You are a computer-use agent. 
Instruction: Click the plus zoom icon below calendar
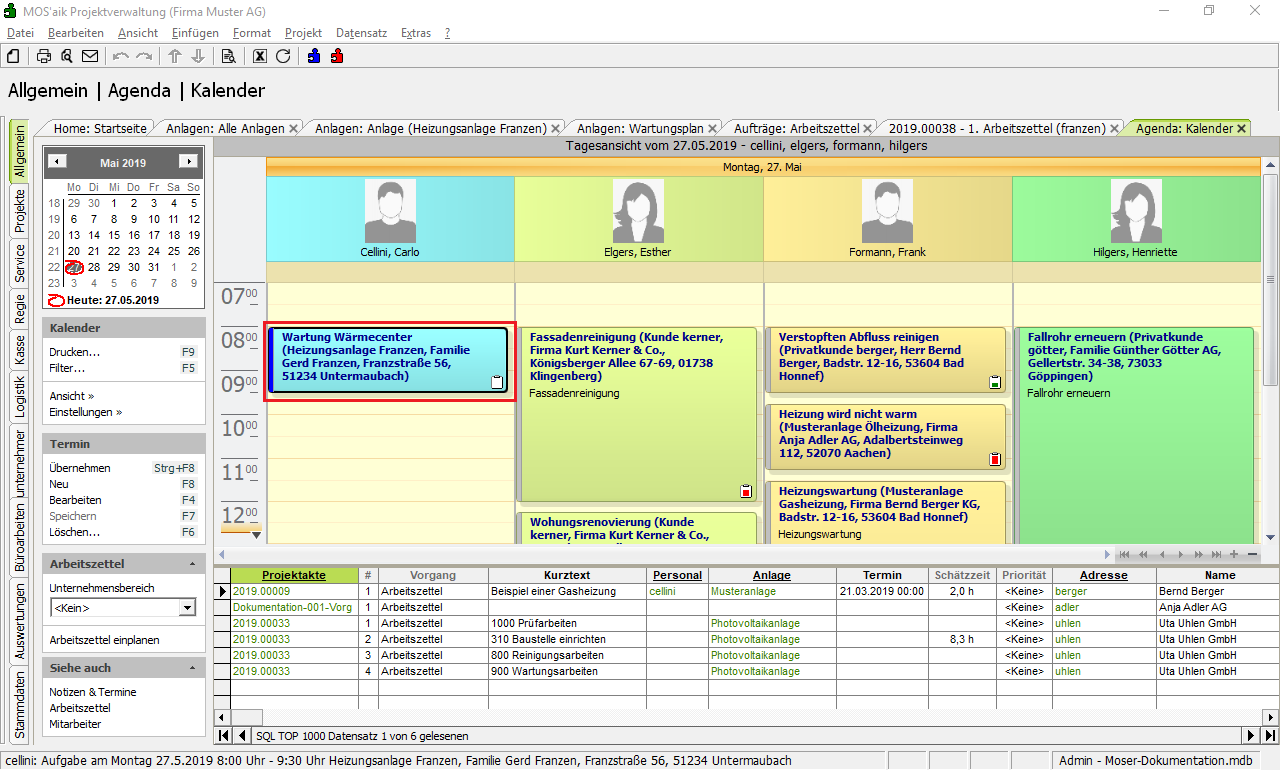(1234, 554)
